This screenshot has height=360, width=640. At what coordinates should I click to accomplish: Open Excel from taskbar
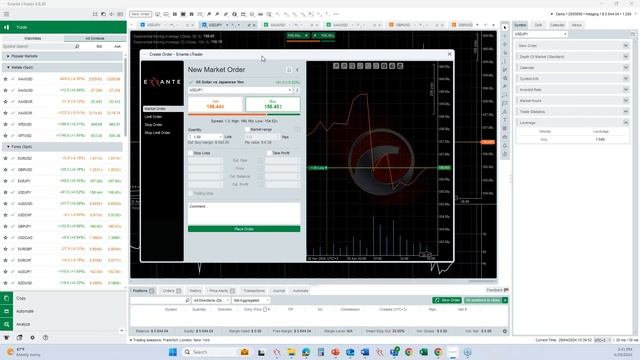pyautogui.click(x=424, y=352)
